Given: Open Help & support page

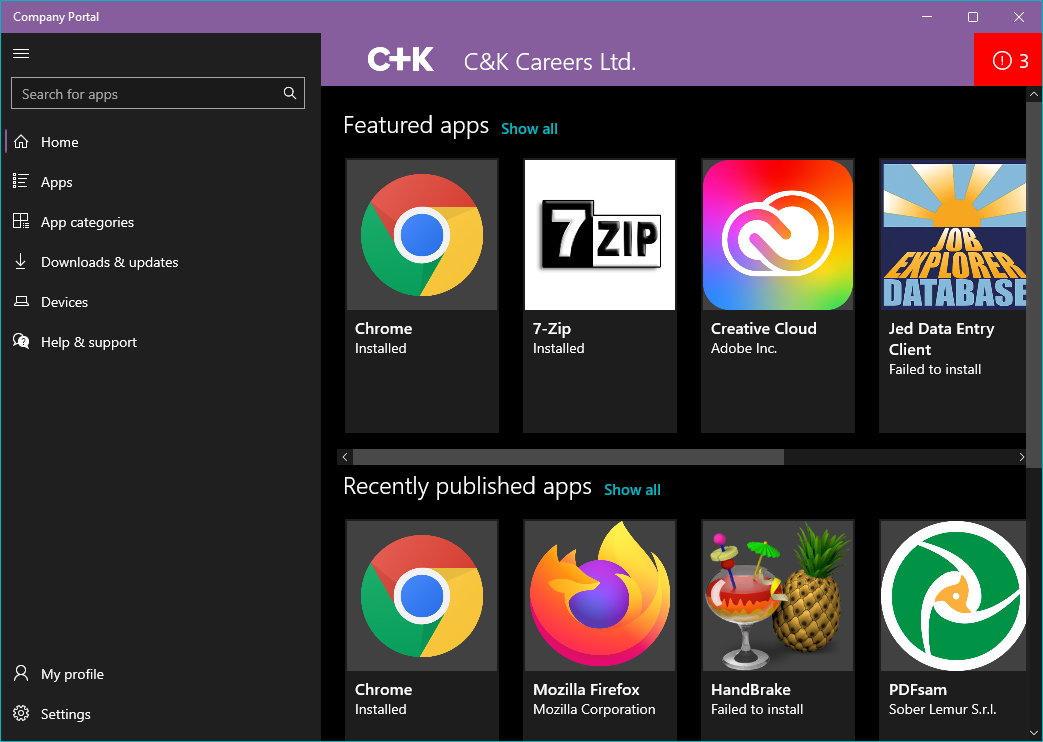Looking at the screenshot, I should [x=88, y=342].
